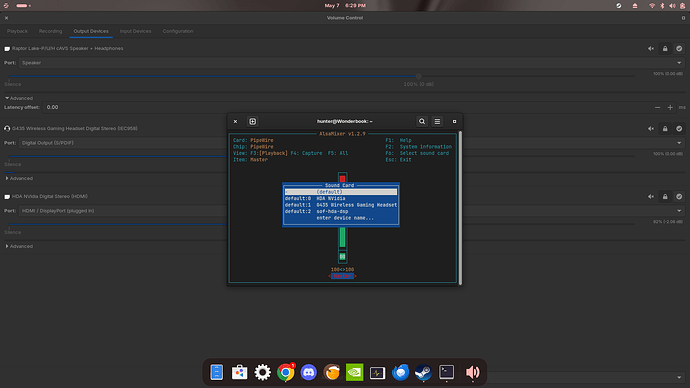690x388 pixels.
Task: Click the Master channel label in AlsaMixer
Action: pyautogui.click(x=342, y=276)
